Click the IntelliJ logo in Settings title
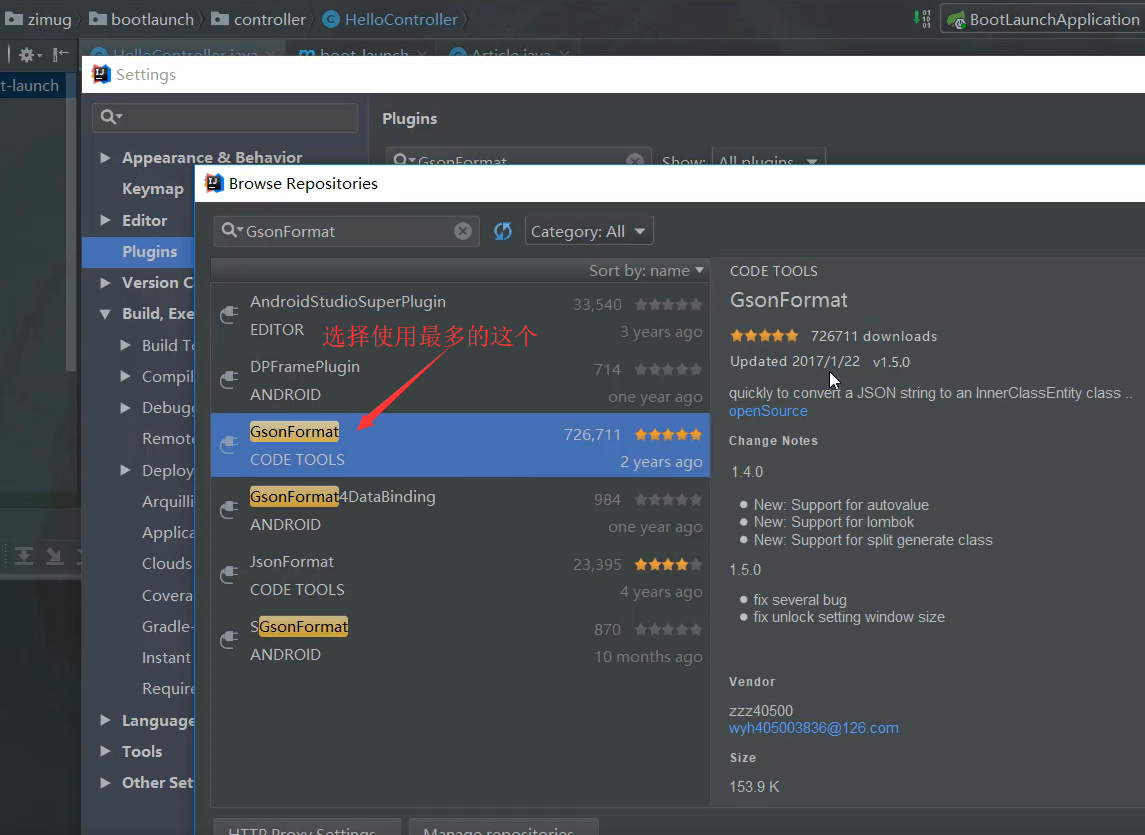The height and width of the screenshot is (835, 1145). (x=101, y=75)
